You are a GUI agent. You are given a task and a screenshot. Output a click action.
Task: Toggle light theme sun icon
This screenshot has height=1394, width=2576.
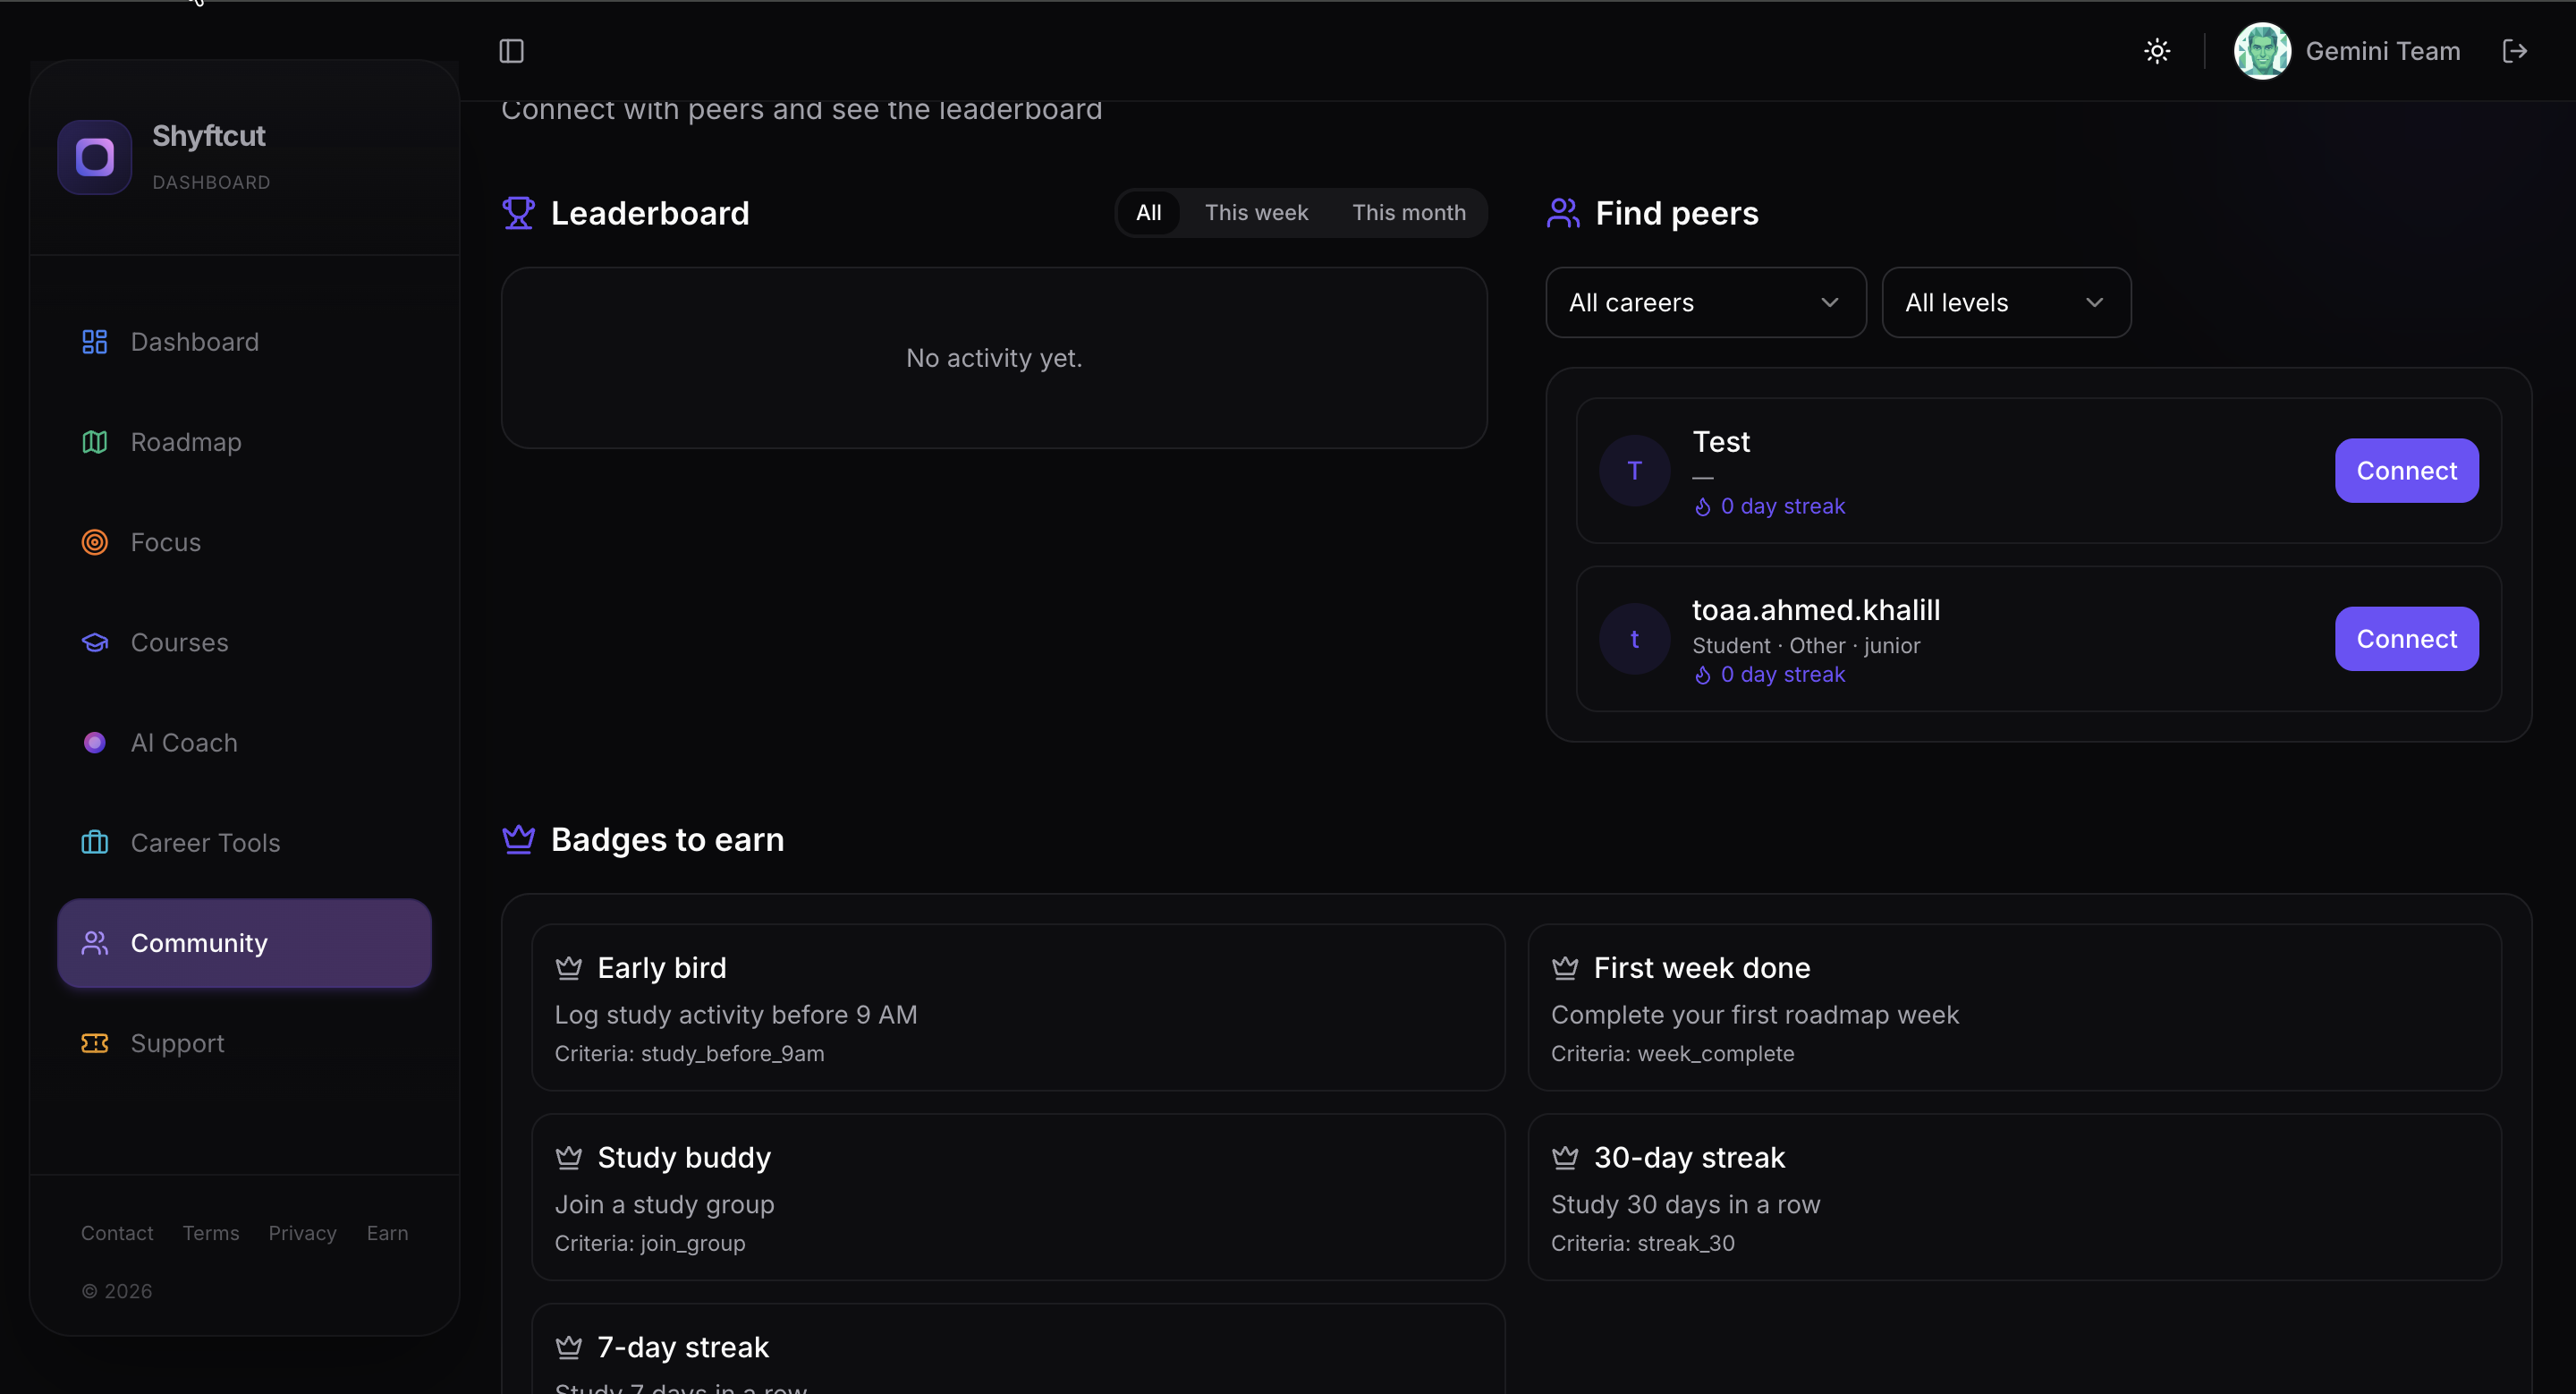[2157, 51]
